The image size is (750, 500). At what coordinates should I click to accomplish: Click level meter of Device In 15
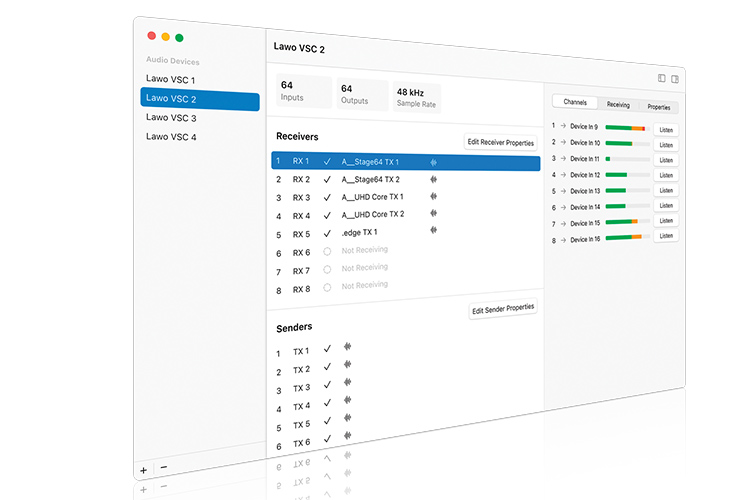click(627, 222)
